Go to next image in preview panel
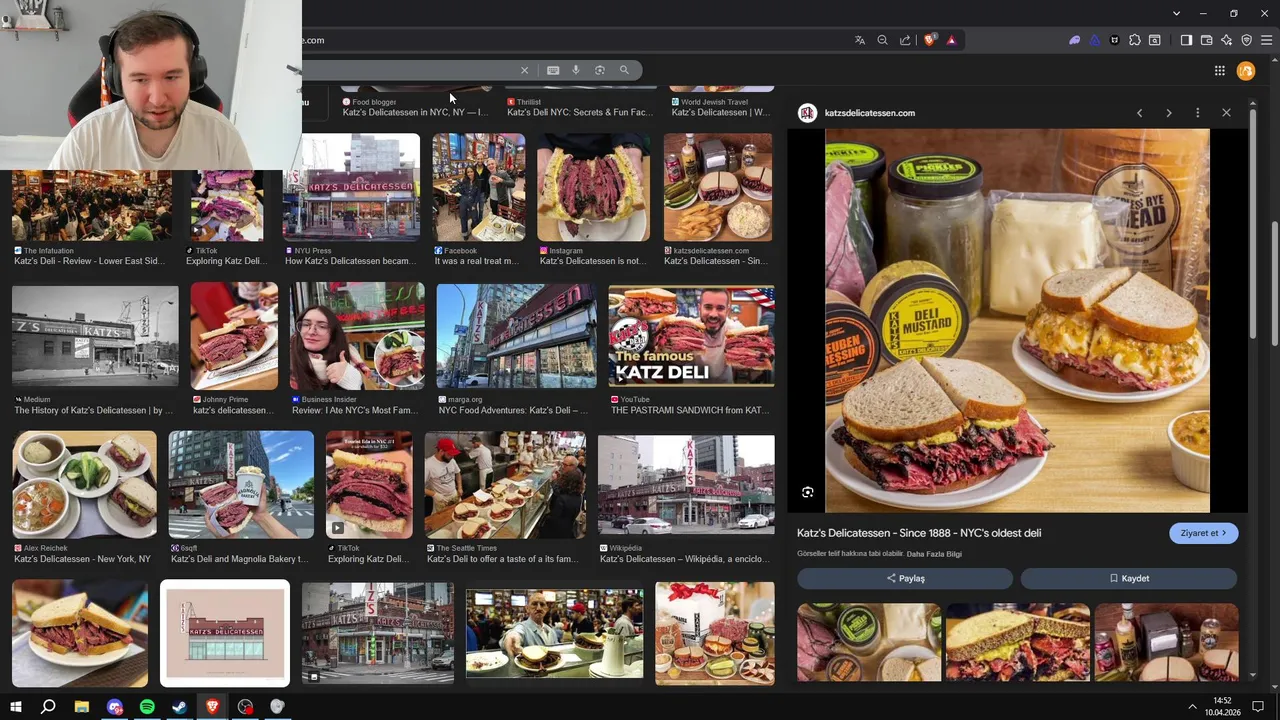1280x720 pixels. click(1168, 113)
